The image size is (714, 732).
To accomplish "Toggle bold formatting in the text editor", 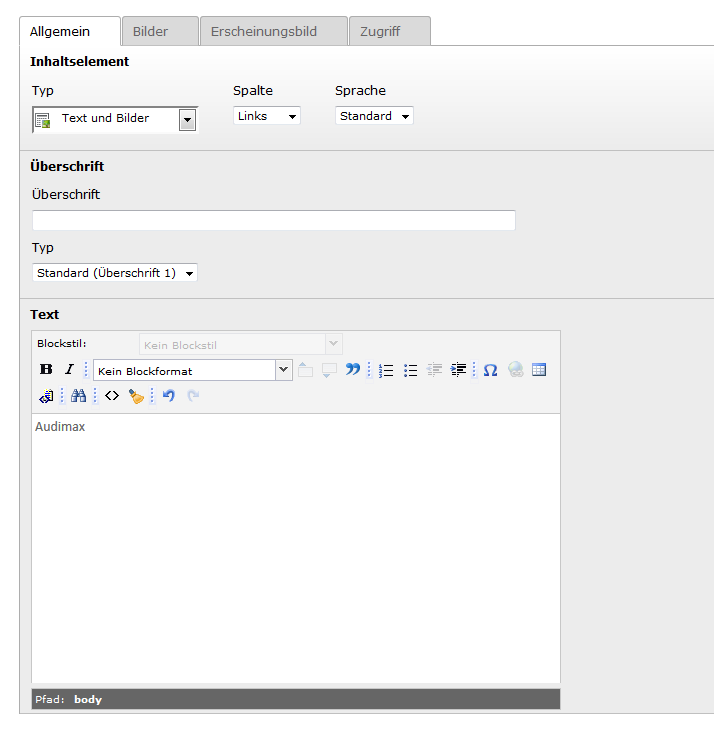I will click(46, 370).
